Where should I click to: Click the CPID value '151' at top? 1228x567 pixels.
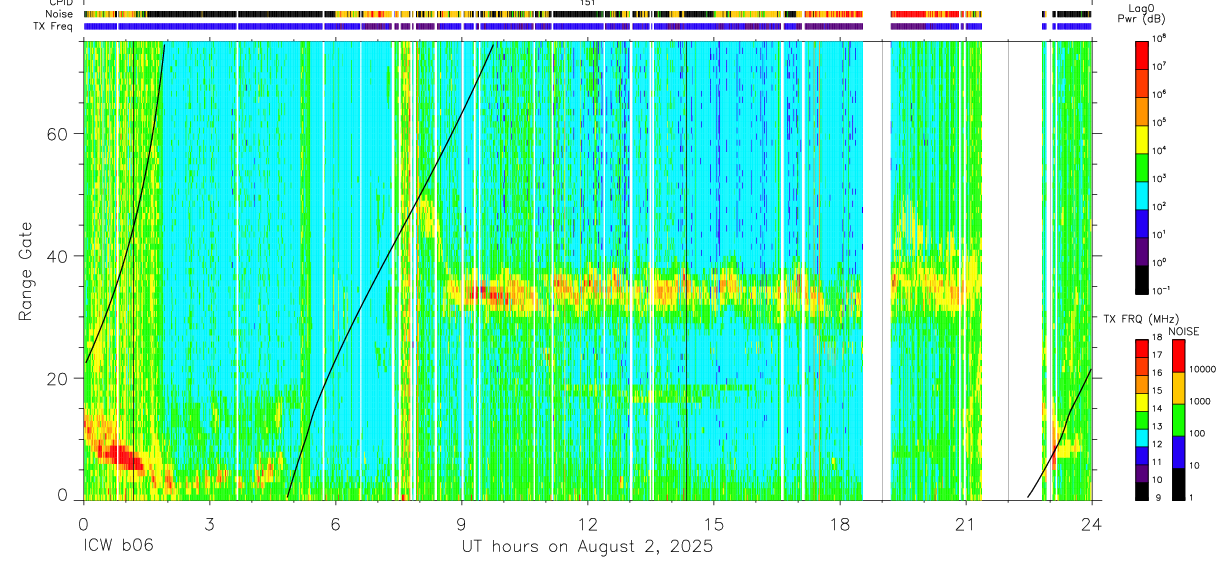[587, 3]
